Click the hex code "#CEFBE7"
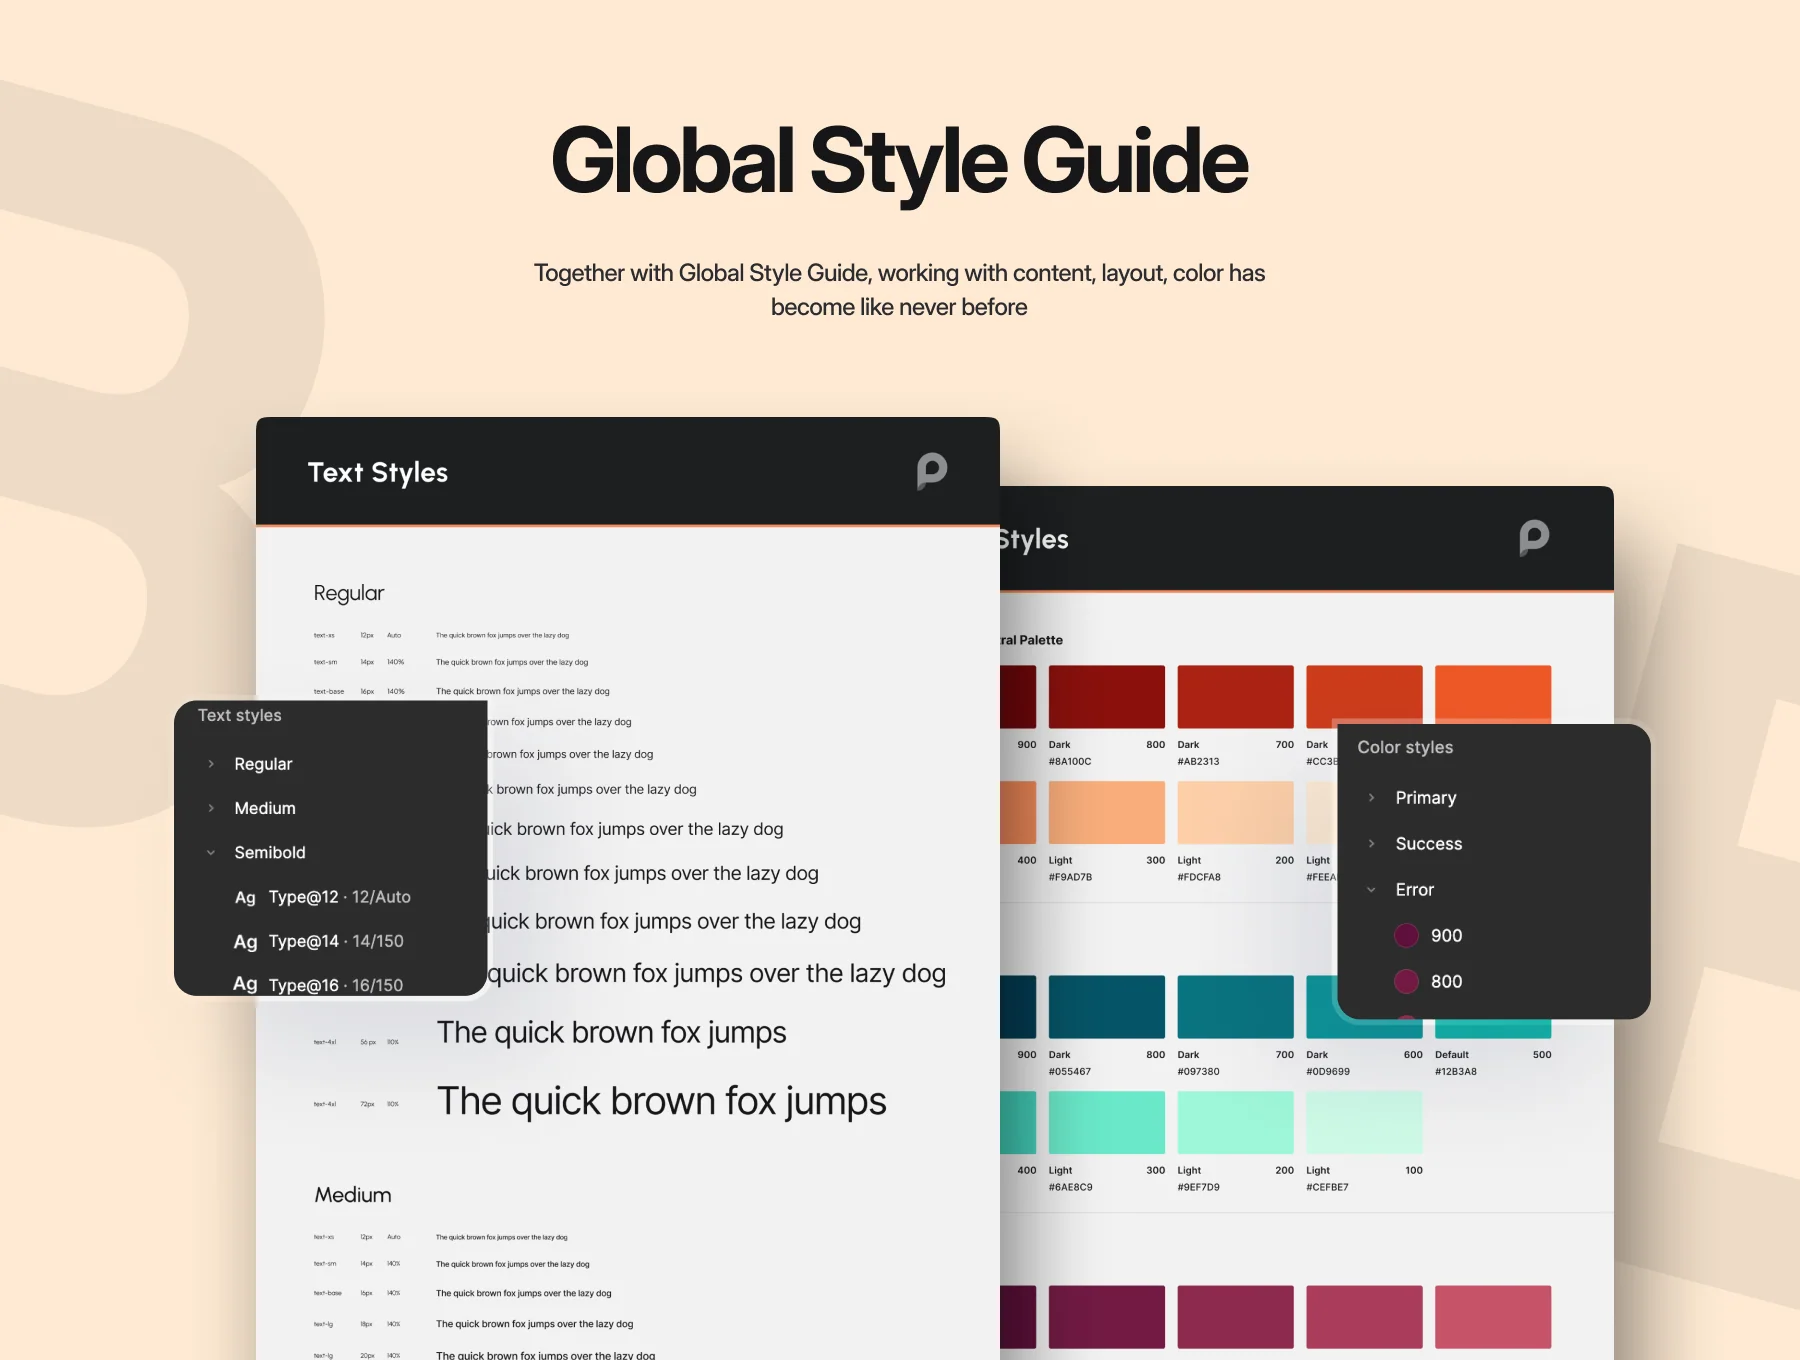The image size is (1800, 1360). (x=1327, y=1187)
